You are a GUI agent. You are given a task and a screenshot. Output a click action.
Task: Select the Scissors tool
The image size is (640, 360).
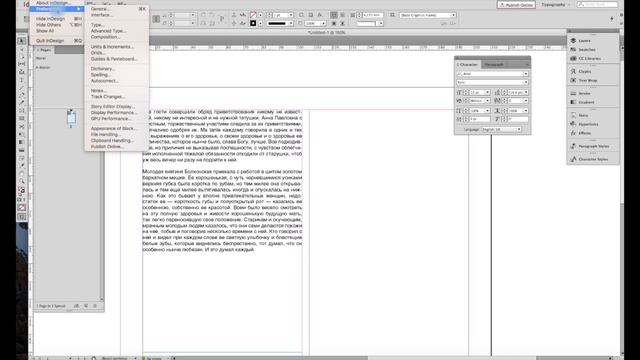point(22,127)
